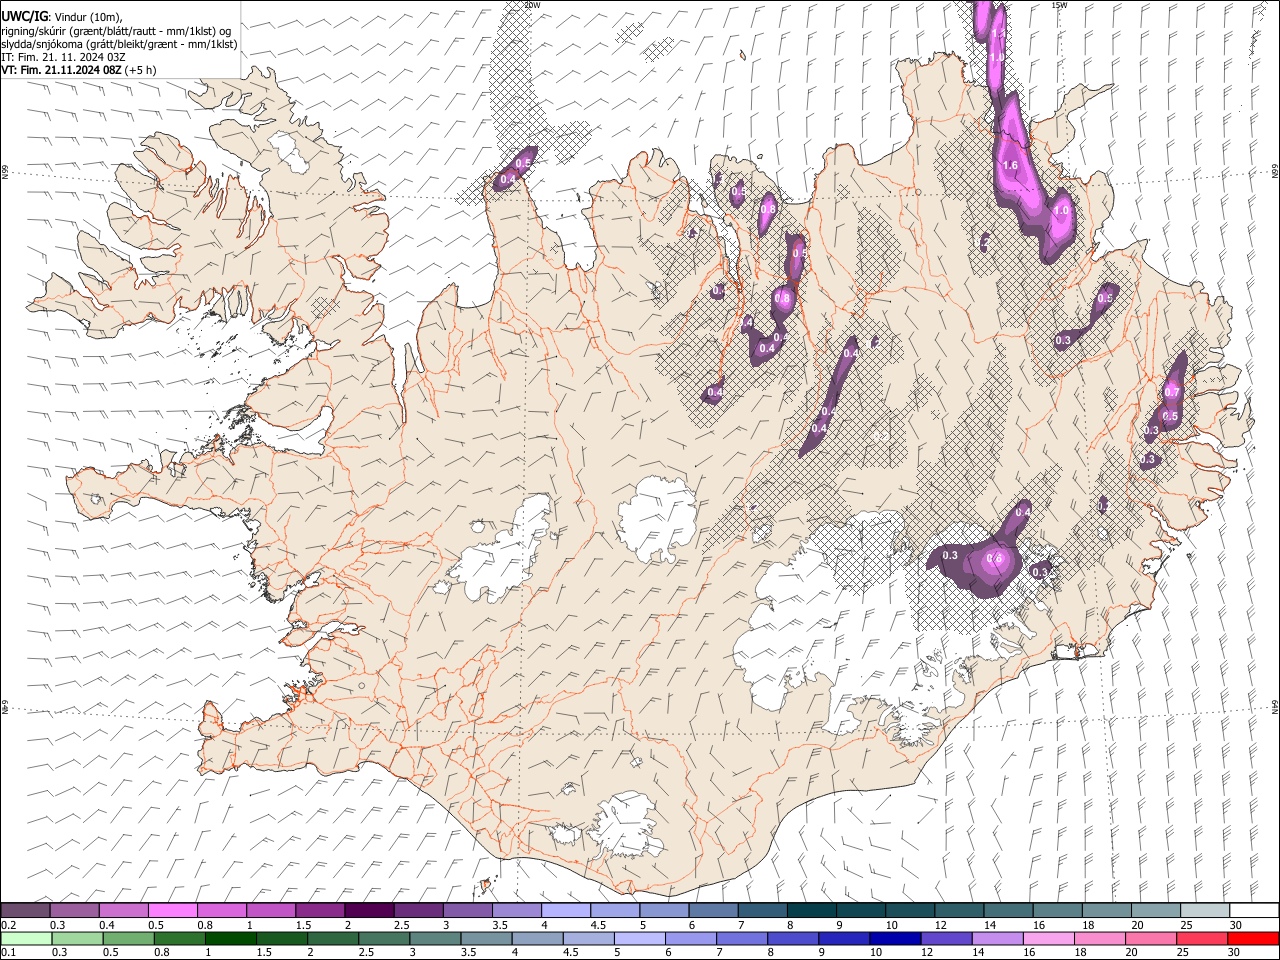The width and height of the screenshot is (1280, 960).
Task: Click the '20W' longitude label at top
Action: 532,5
